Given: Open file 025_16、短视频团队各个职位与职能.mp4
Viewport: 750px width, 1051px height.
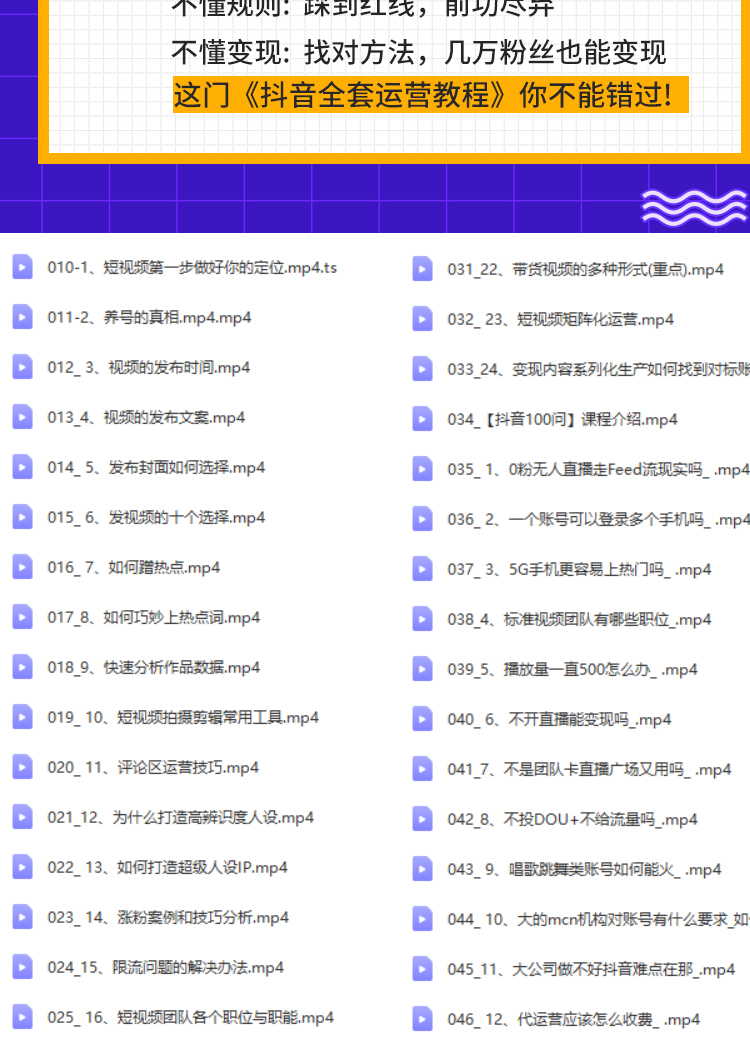Looking at the screenshot, I should coord(190,1017).
